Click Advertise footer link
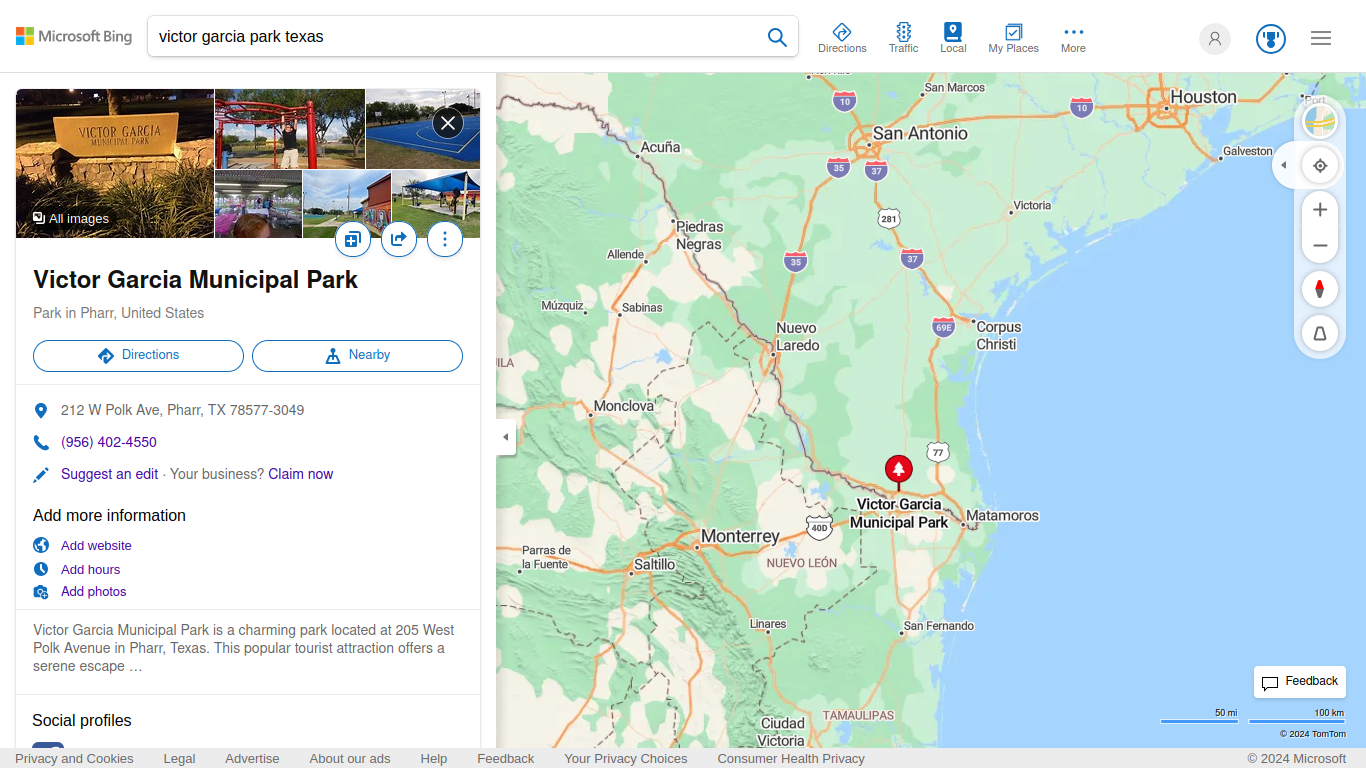Image resolution: width=1366 pixels, height=768 pixels. 252,759
